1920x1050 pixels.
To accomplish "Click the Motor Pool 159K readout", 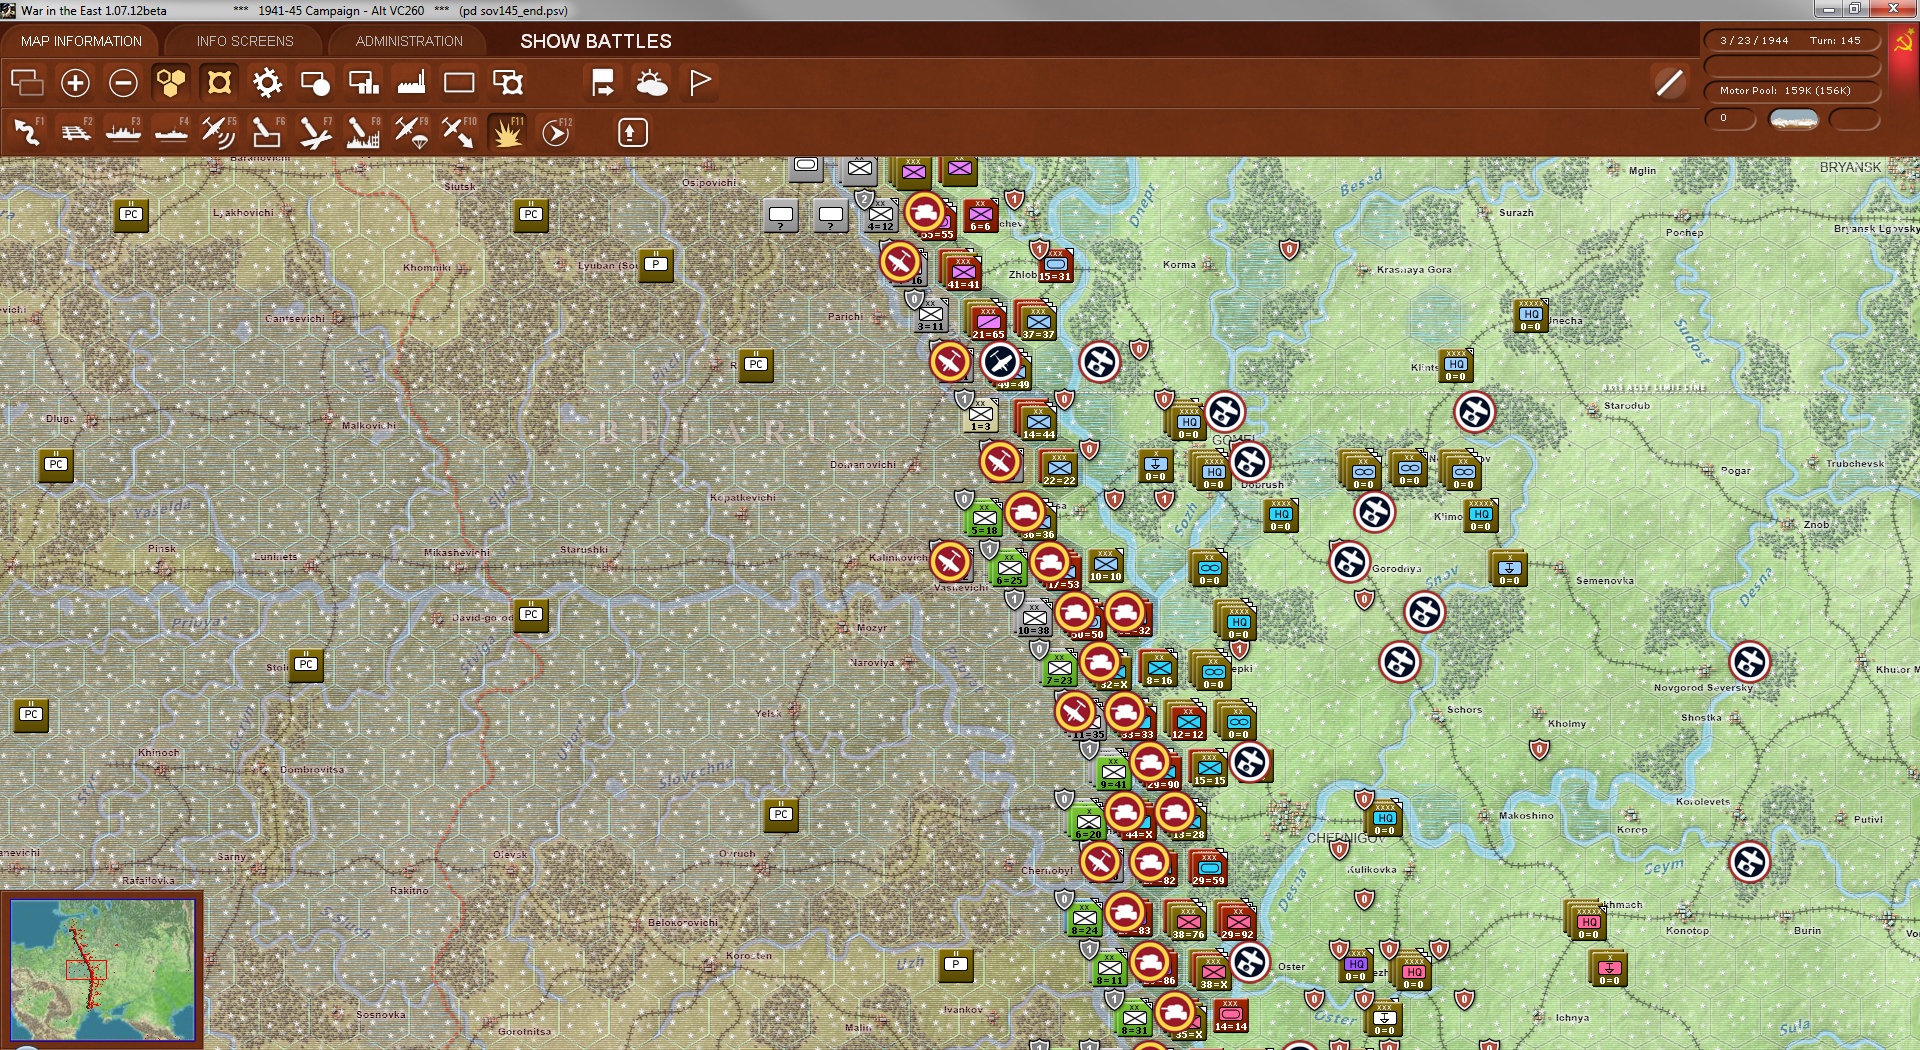I will 1791,90.
